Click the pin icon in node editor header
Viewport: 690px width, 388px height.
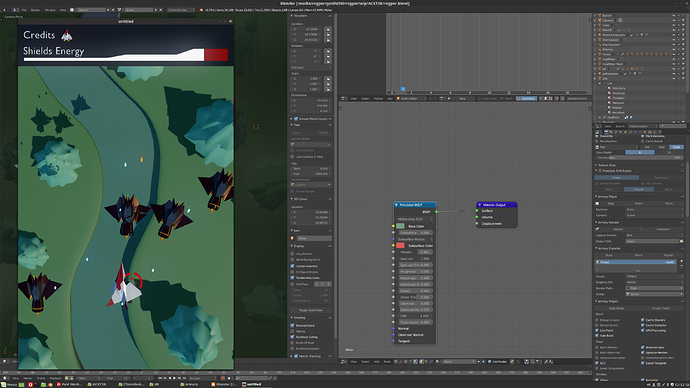[512, 362]
